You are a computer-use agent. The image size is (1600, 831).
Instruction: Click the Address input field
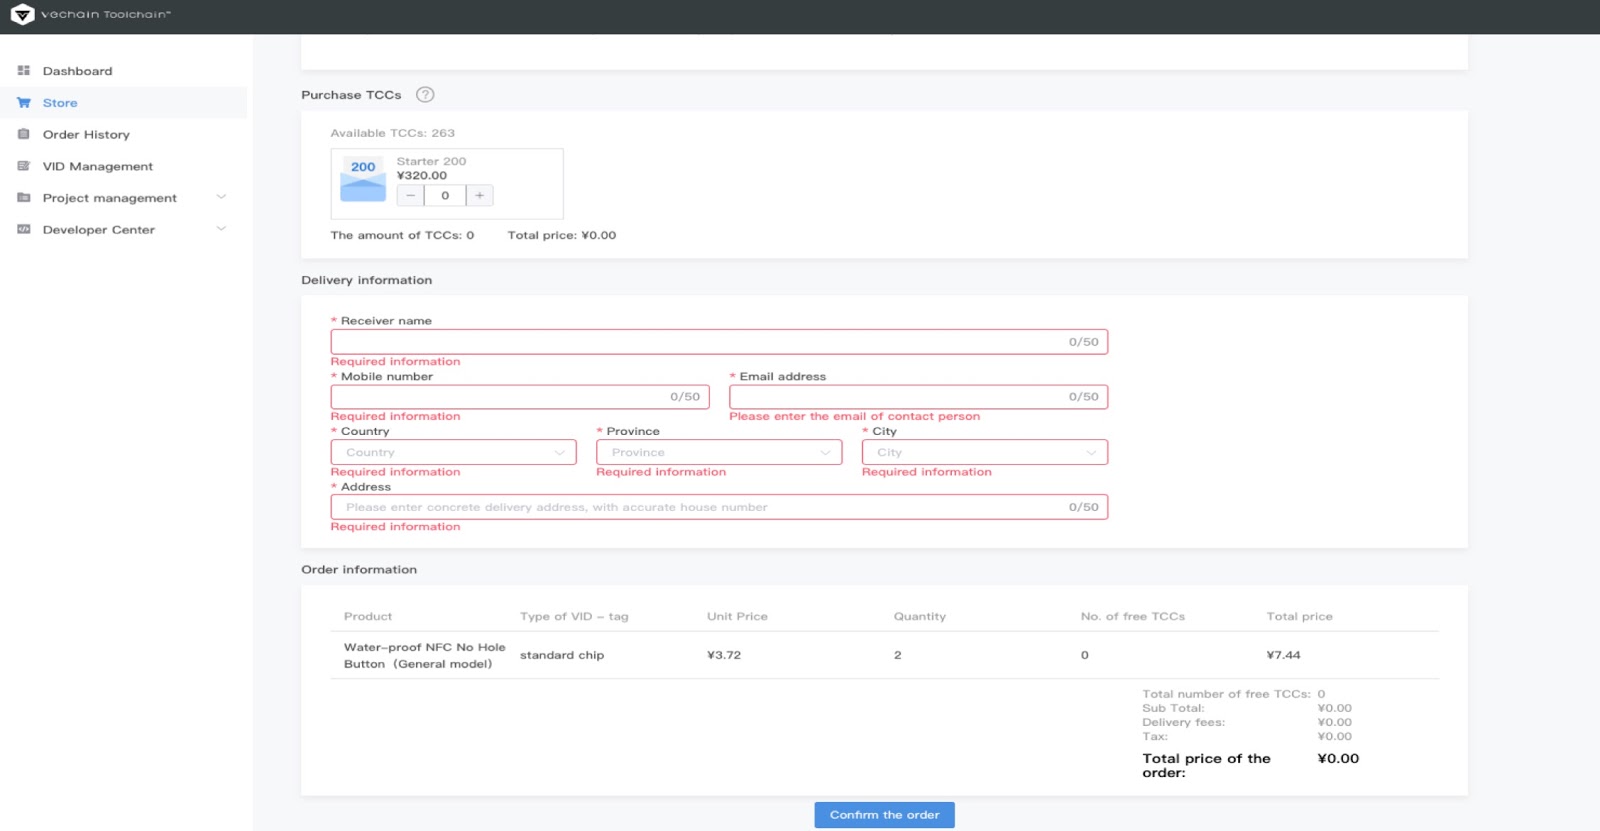[x=719, y=507]
